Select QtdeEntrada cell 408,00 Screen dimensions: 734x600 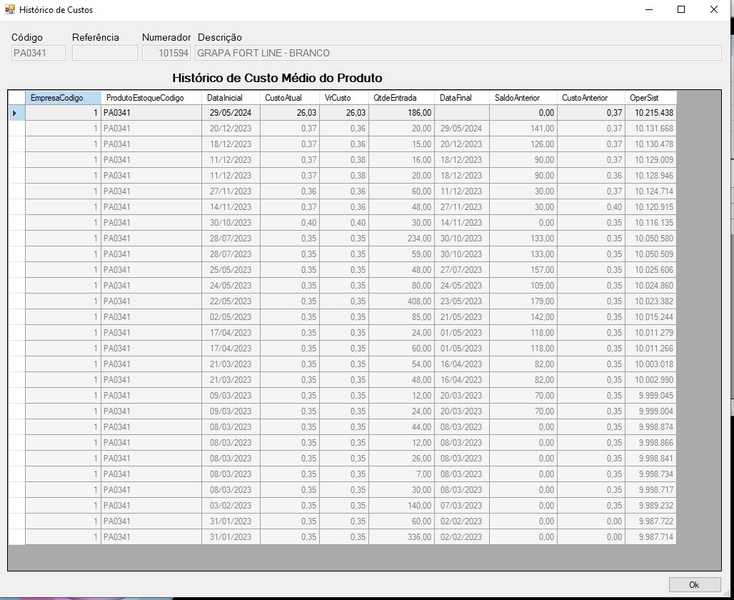[x=402, y=301]
